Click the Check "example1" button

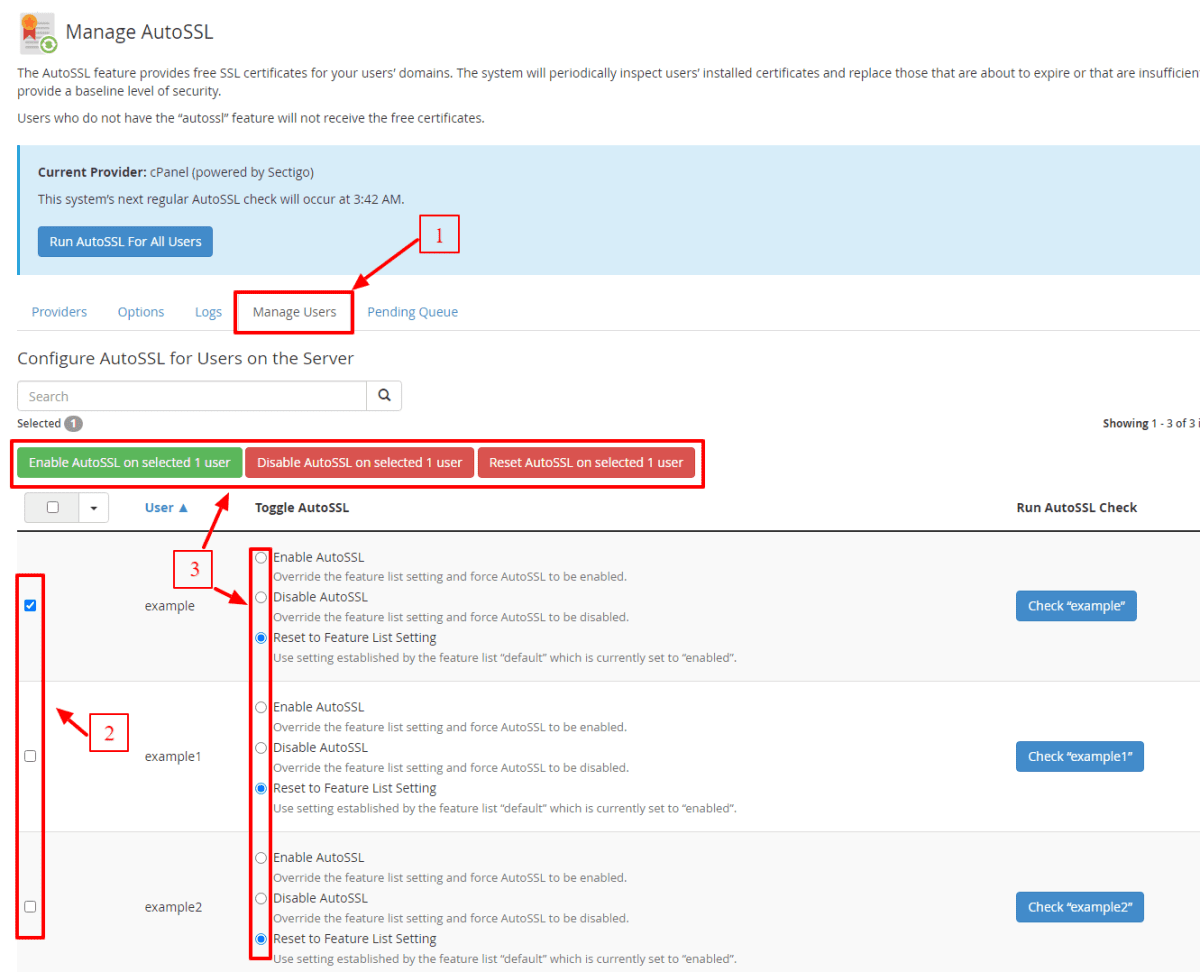point(1079,757)
